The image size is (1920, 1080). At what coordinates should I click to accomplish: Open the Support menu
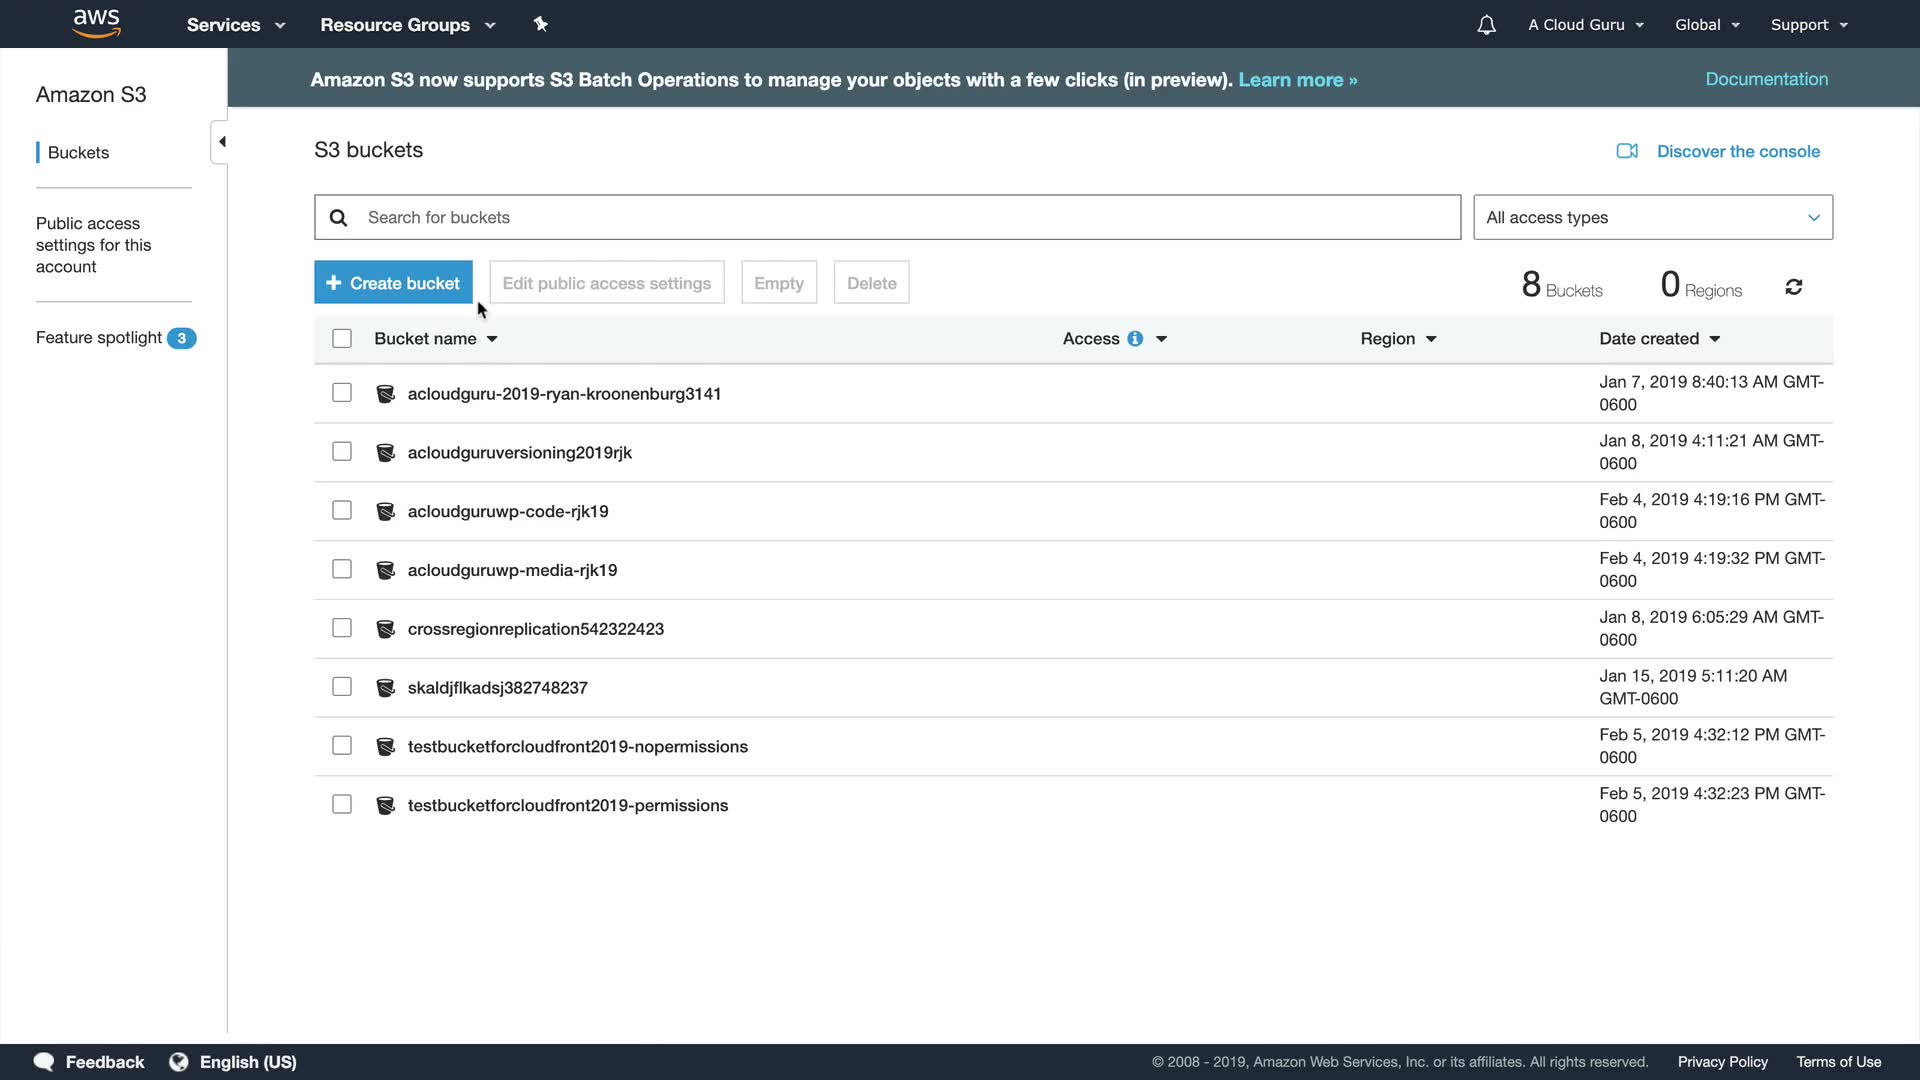1808,25
